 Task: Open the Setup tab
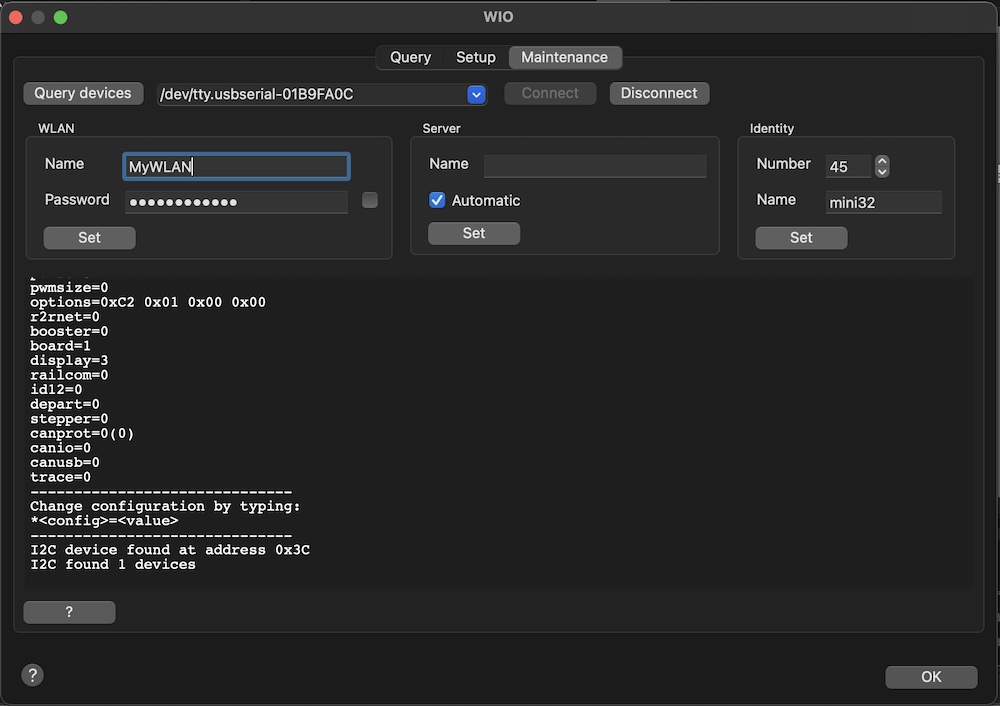476,57
